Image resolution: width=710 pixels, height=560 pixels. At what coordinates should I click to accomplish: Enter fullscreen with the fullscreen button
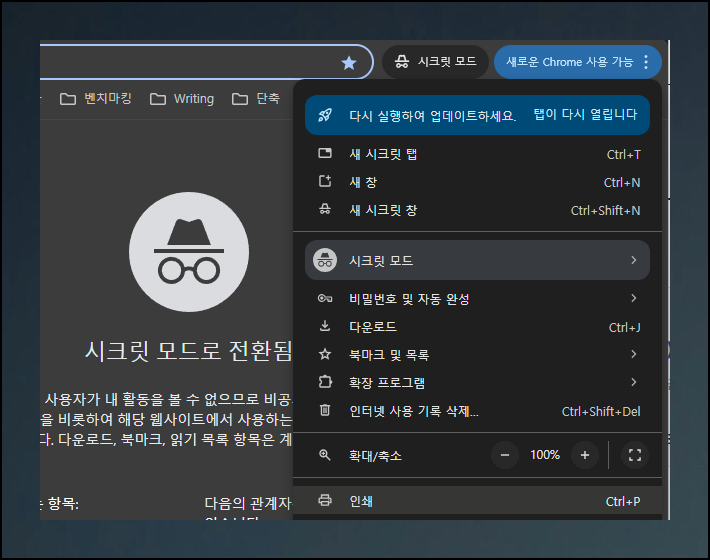pos(635,455)
